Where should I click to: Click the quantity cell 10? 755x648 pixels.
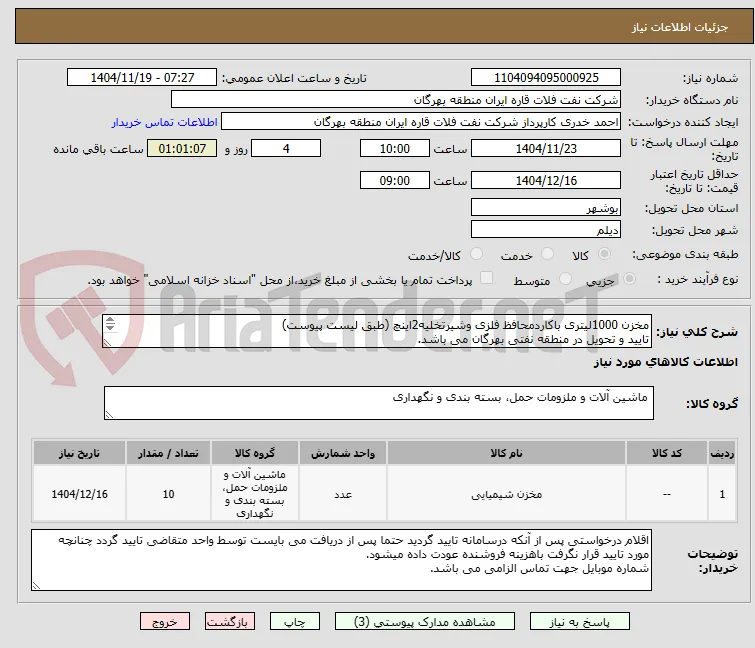point(168,494)
